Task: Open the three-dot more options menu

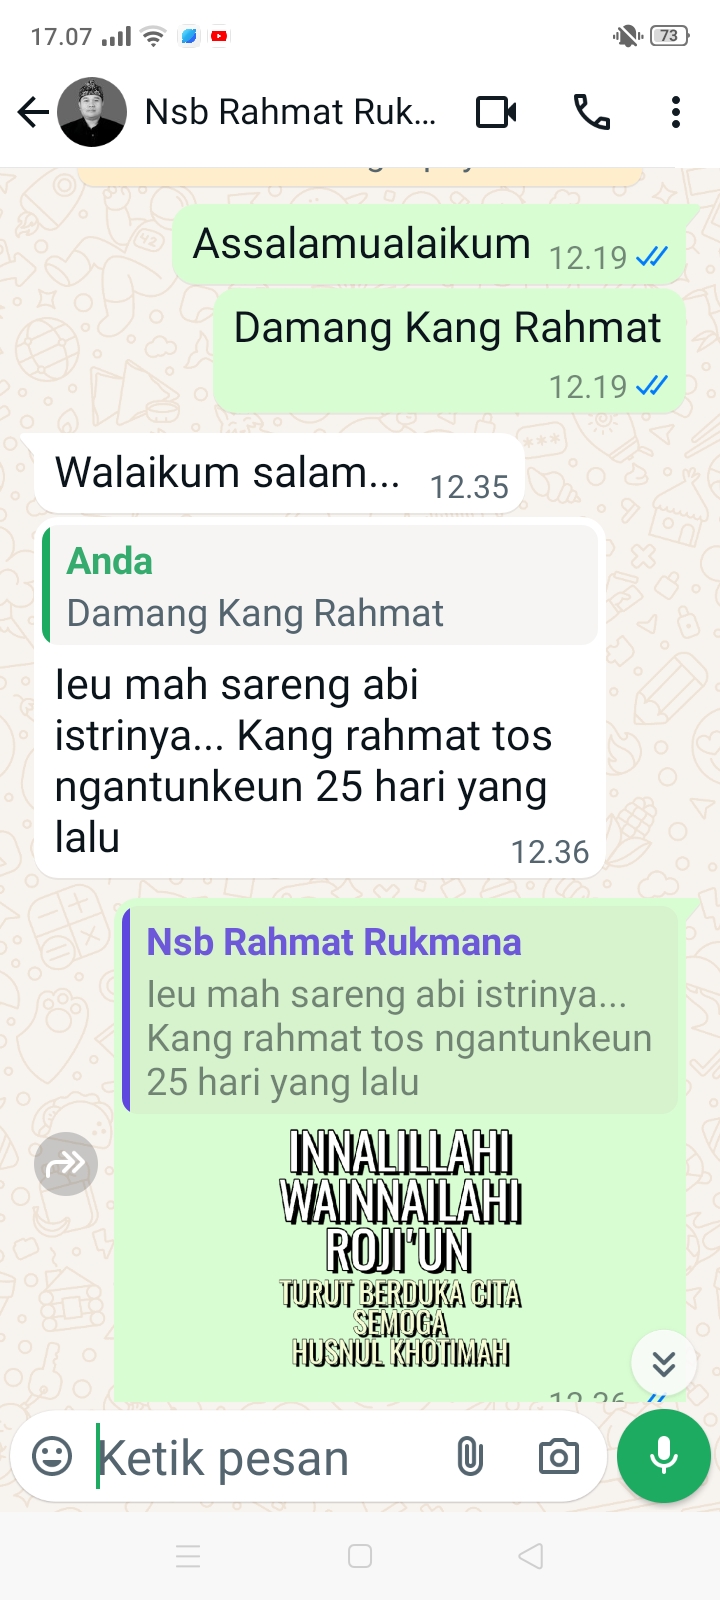Action: pos(676,112)
